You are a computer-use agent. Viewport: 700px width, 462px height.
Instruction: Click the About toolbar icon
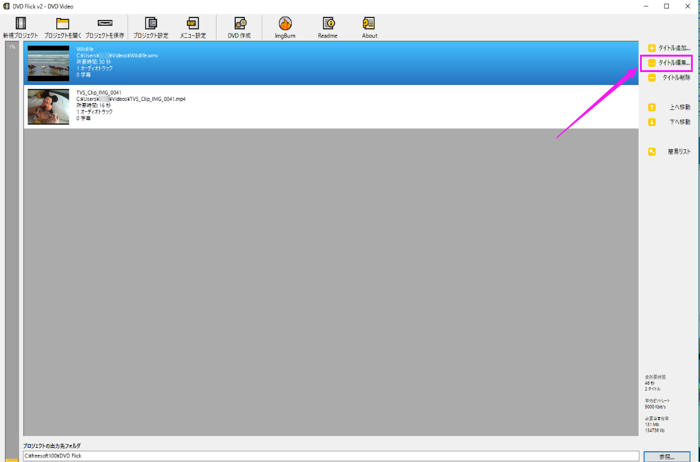click(x=369, y=27)
